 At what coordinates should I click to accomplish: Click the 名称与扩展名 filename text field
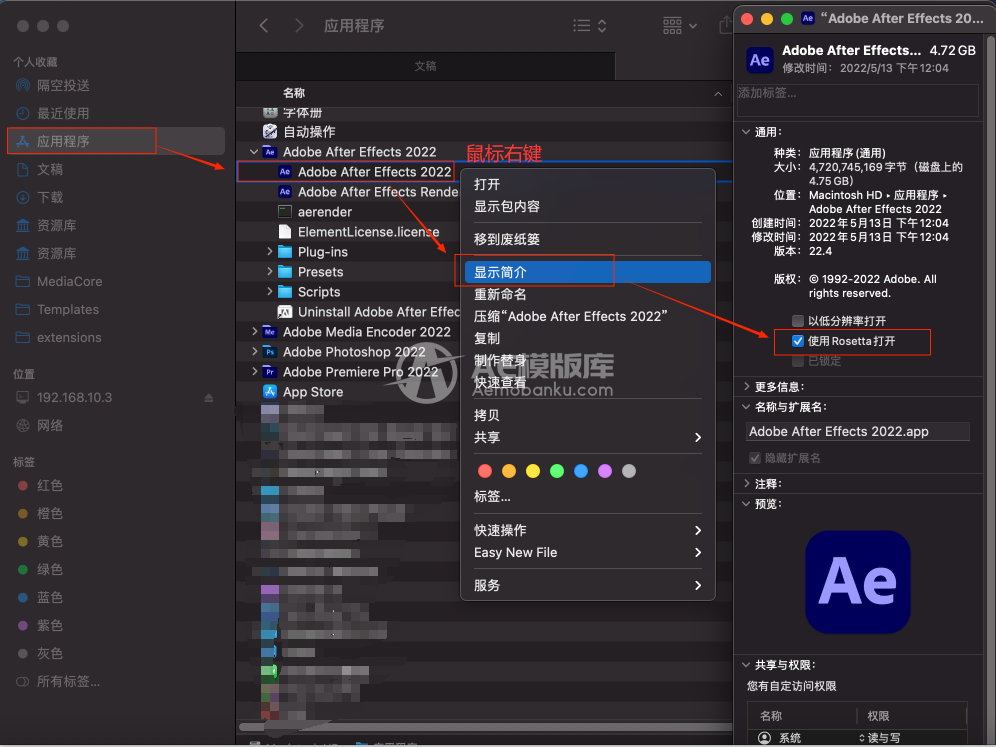[x=857, y=432]
